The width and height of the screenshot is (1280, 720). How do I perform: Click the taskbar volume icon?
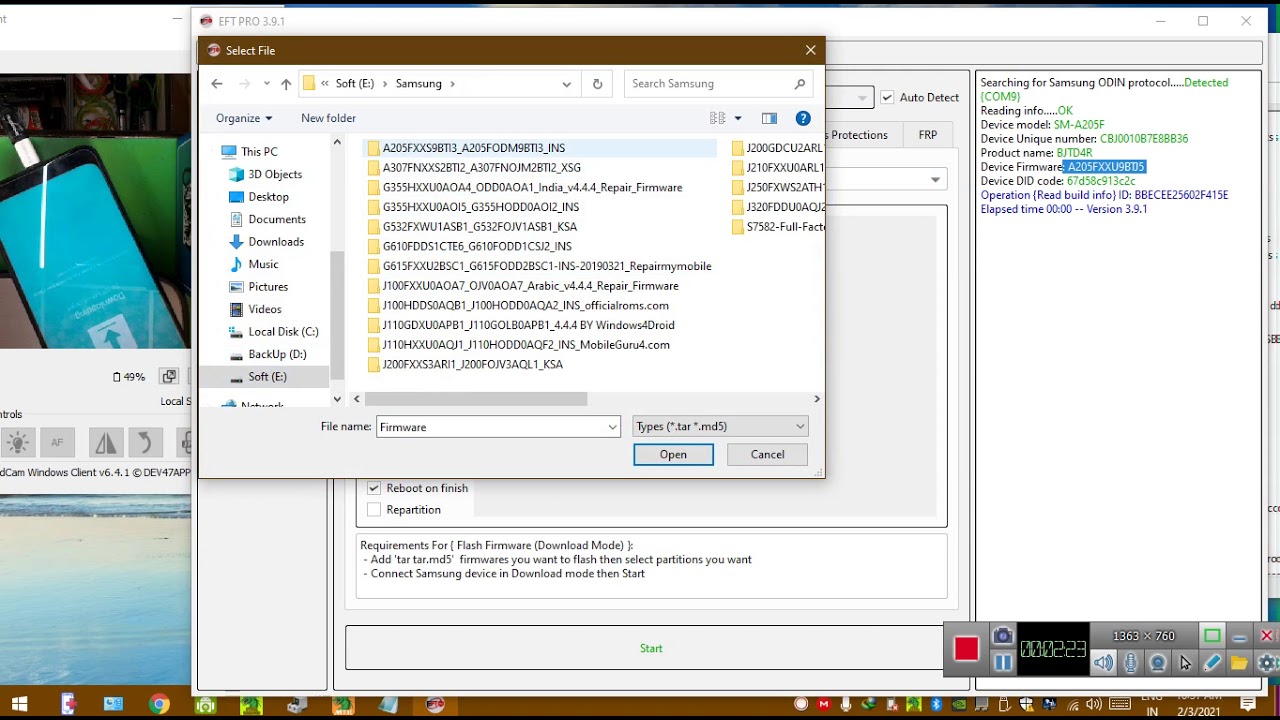[x=1092, y=705]
